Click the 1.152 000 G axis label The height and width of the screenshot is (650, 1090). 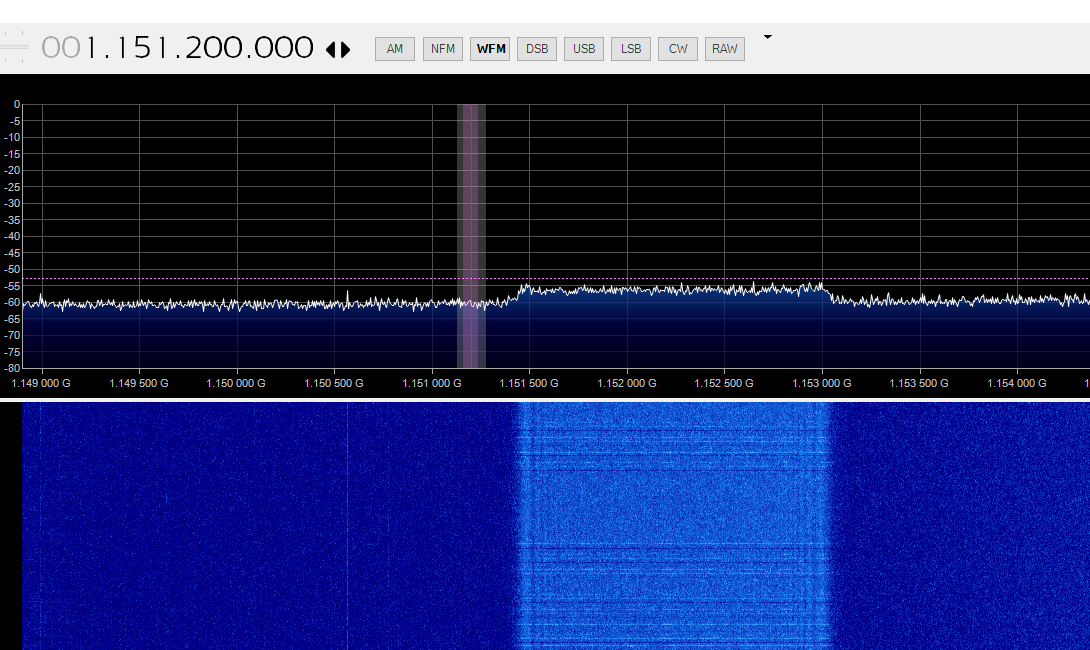tap(627, 383)
